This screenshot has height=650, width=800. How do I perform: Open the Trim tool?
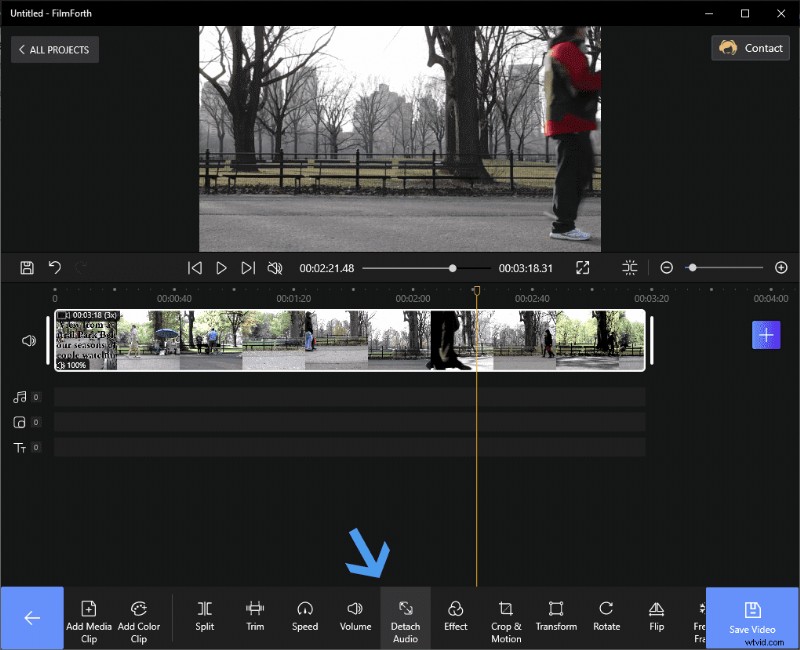point(254,617)
